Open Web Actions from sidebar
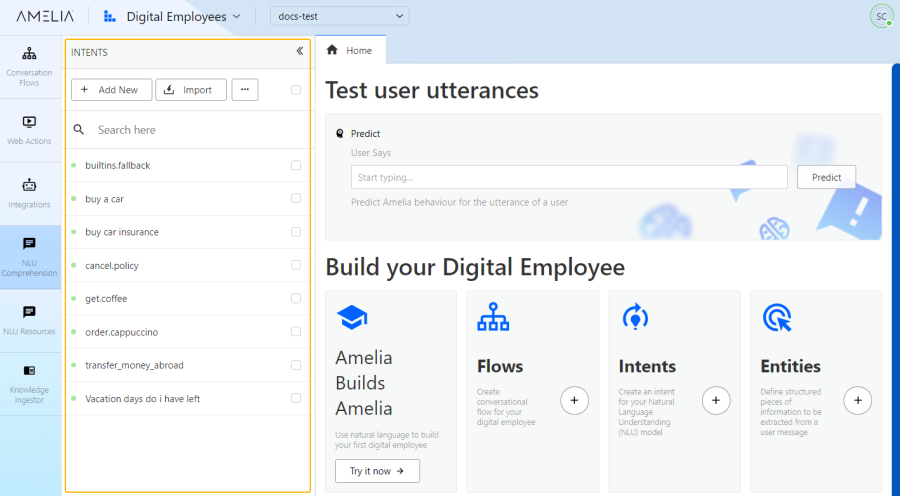This screenshot has height=496, width=900. coord(29,130)
